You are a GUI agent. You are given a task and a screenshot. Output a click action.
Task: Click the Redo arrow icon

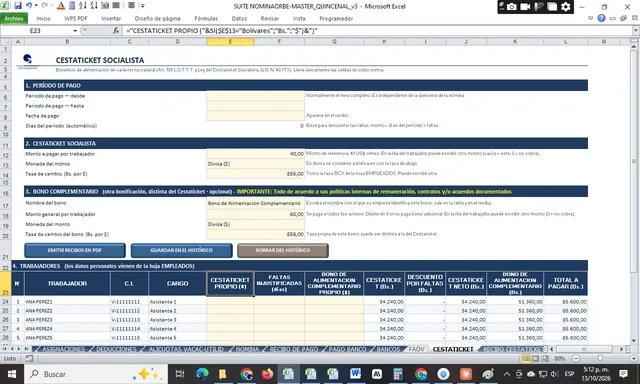tap(45, 6)
